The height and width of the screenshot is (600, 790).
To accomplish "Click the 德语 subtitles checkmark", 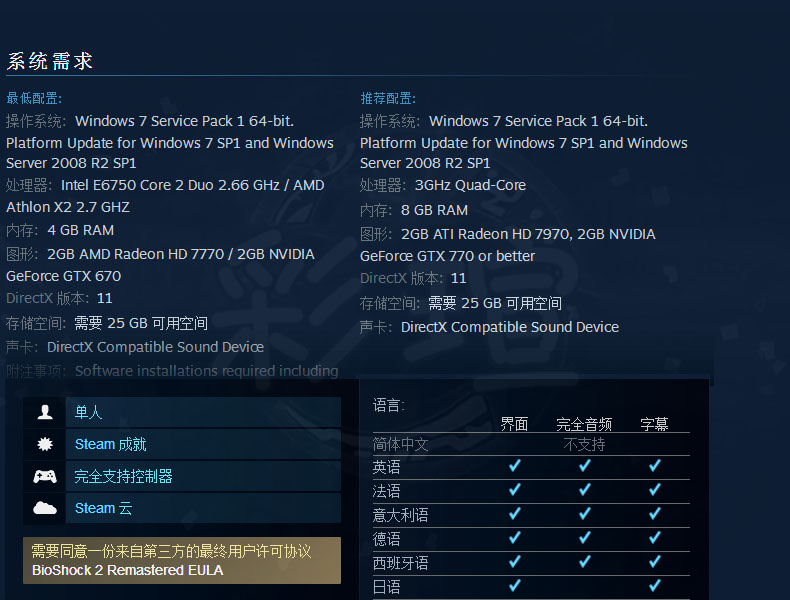I will click(x=654, y=538).
